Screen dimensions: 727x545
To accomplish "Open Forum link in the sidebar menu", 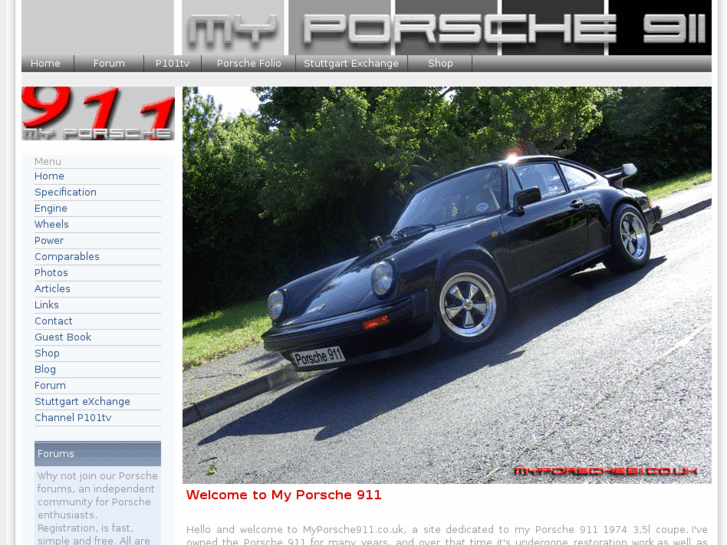I will [x=50, y=385].
